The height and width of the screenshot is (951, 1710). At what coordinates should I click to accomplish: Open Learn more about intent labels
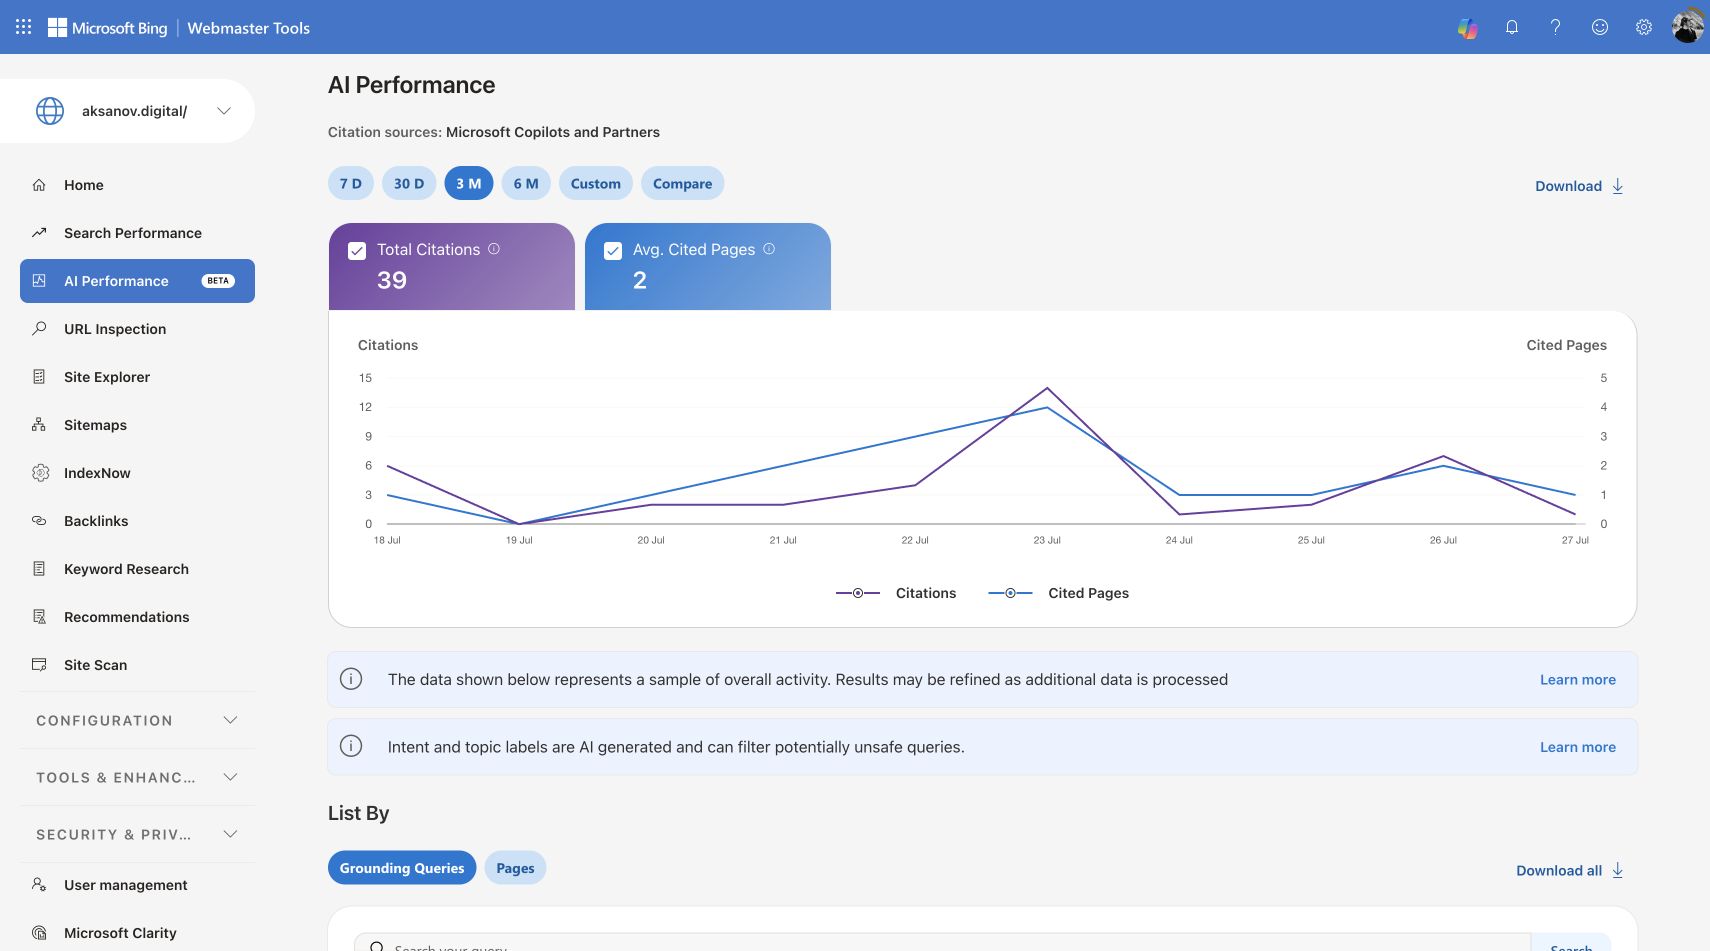(1578, 747)
